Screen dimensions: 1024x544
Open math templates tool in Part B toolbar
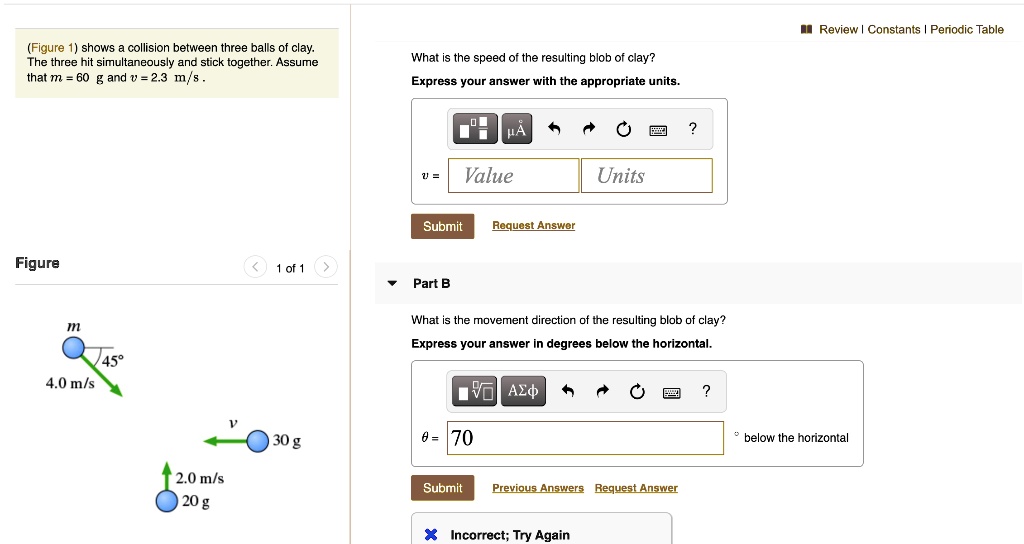point(475,391)
